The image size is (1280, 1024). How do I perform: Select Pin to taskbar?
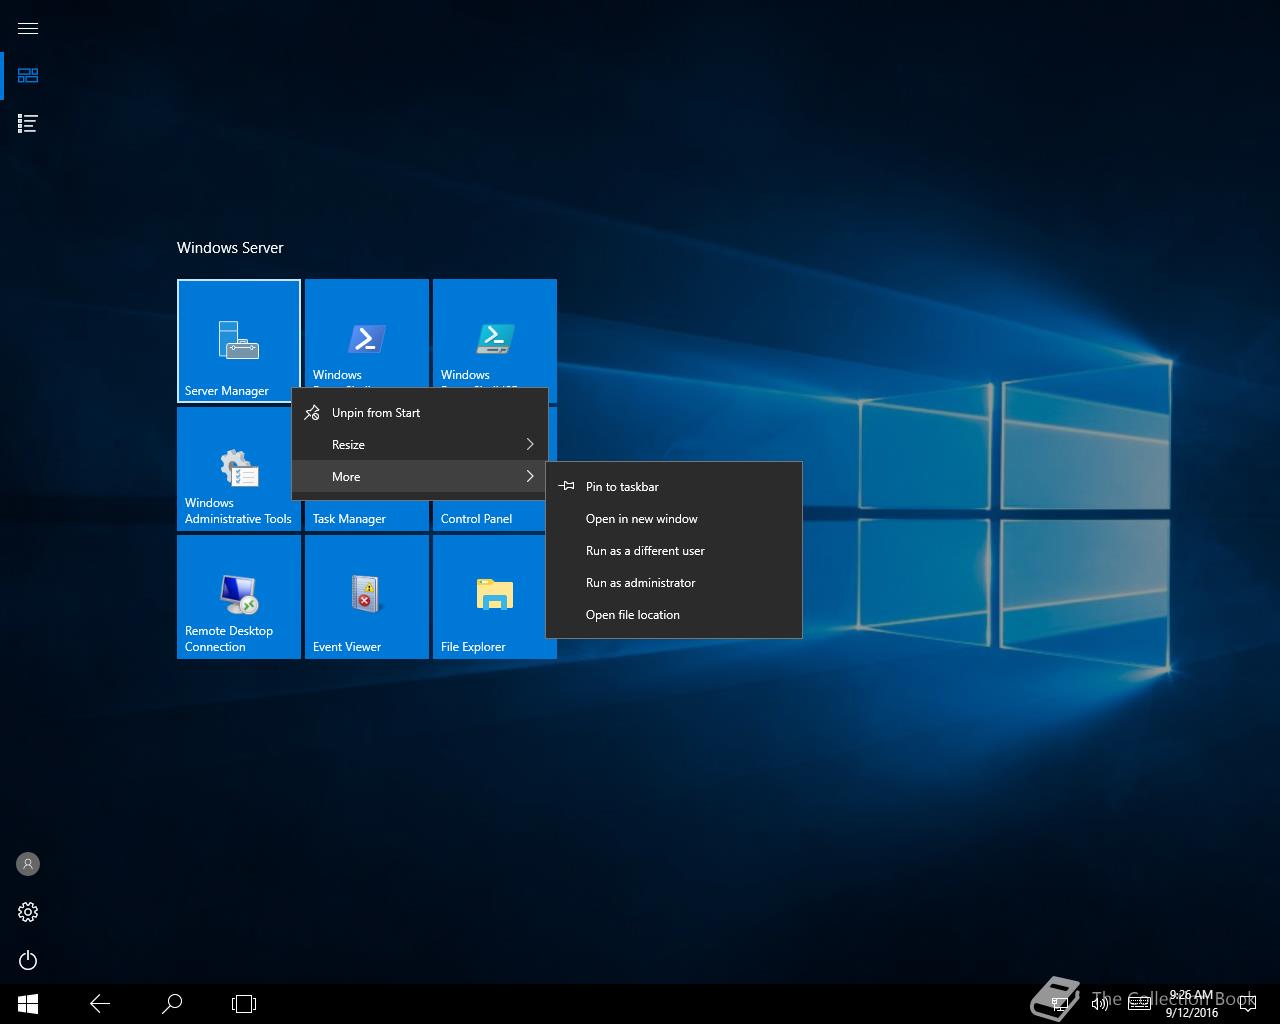[674, 486]
